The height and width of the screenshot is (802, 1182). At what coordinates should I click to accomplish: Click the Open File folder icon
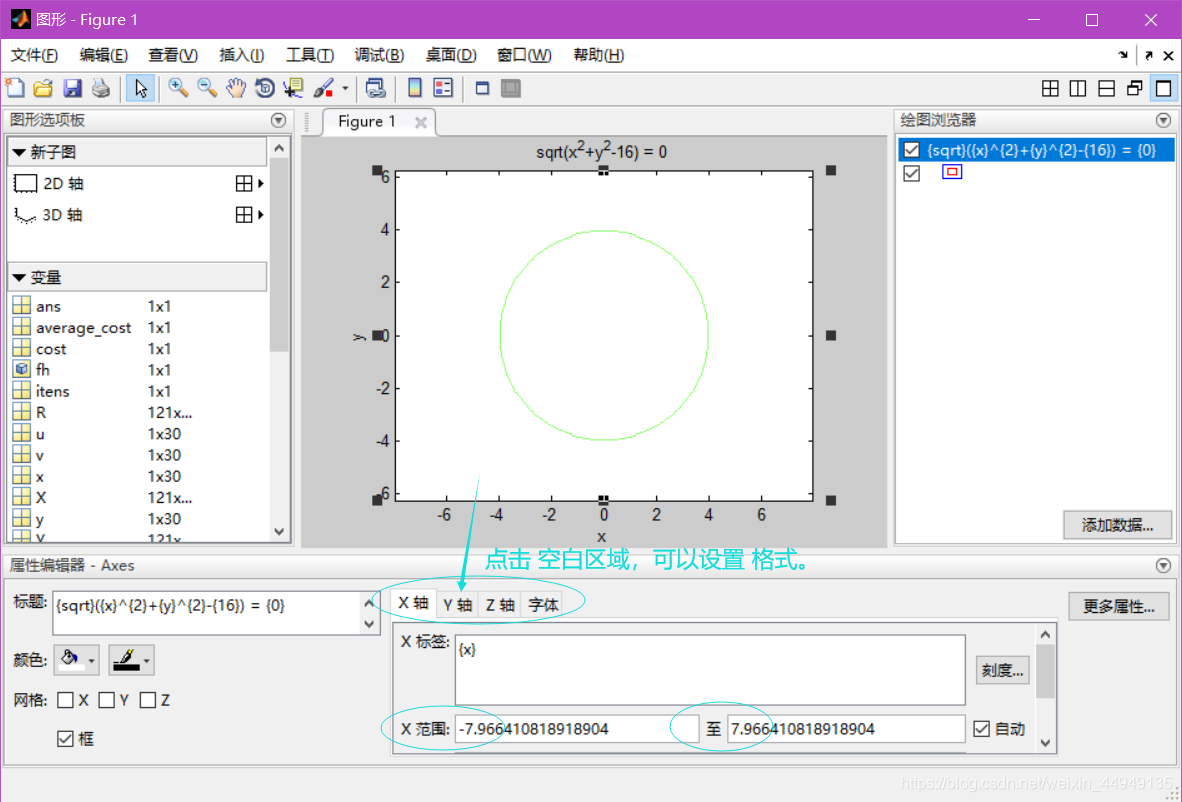[x=43, y=89]
